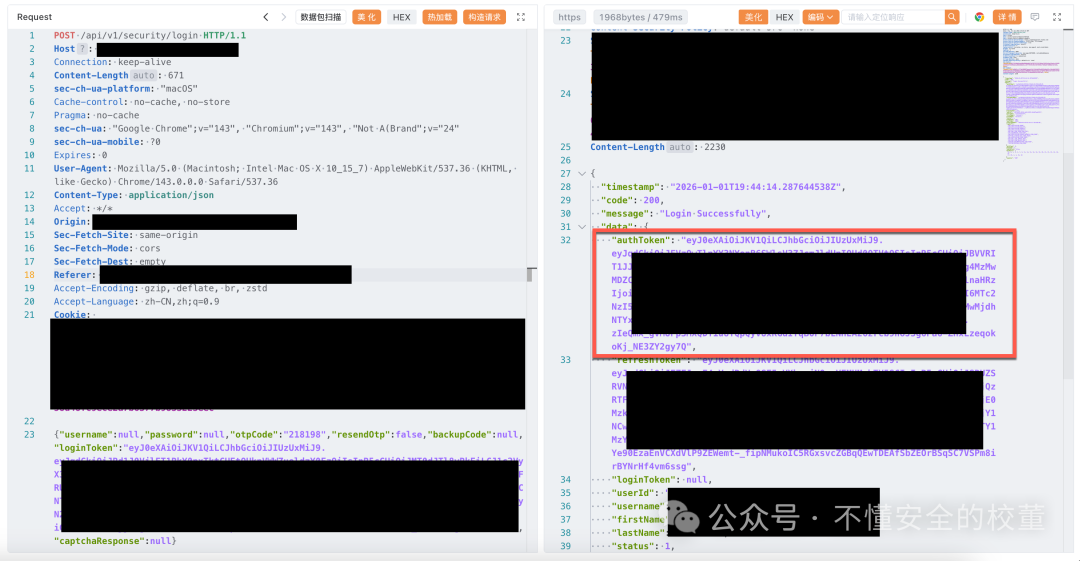The image size is (1080, 561).
Task: Click the 构造请求 button
Action: coord(484,17)
